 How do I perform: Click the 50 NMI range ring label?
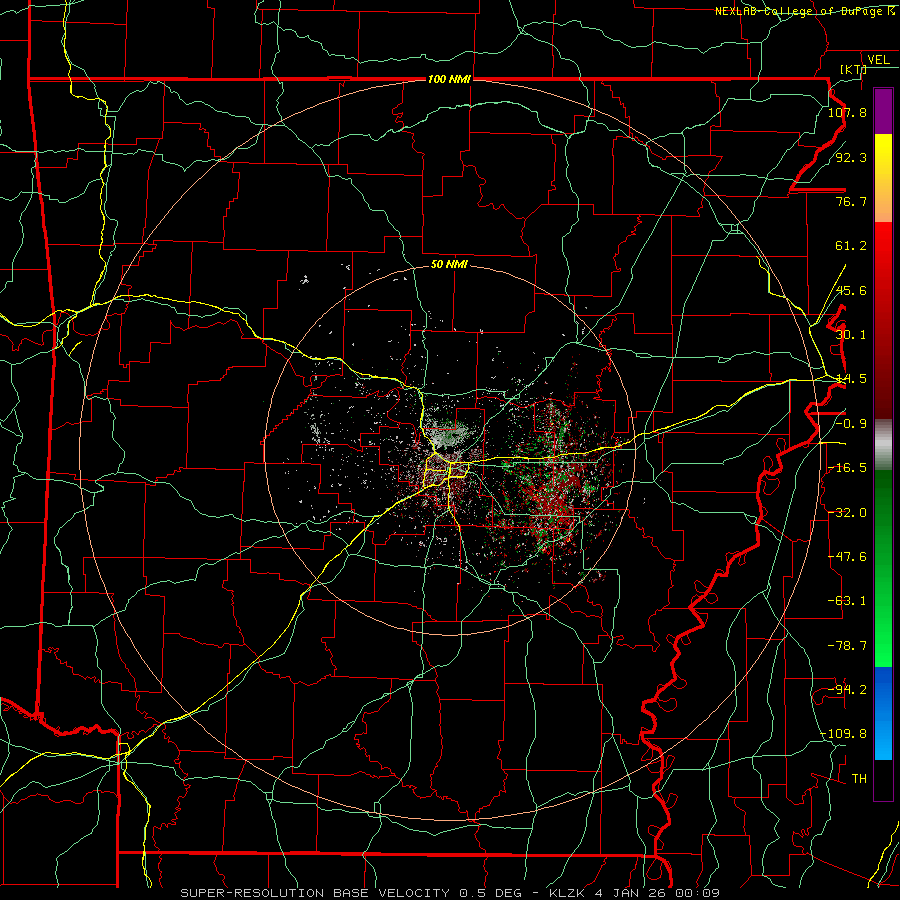click(x=449, y=264)
